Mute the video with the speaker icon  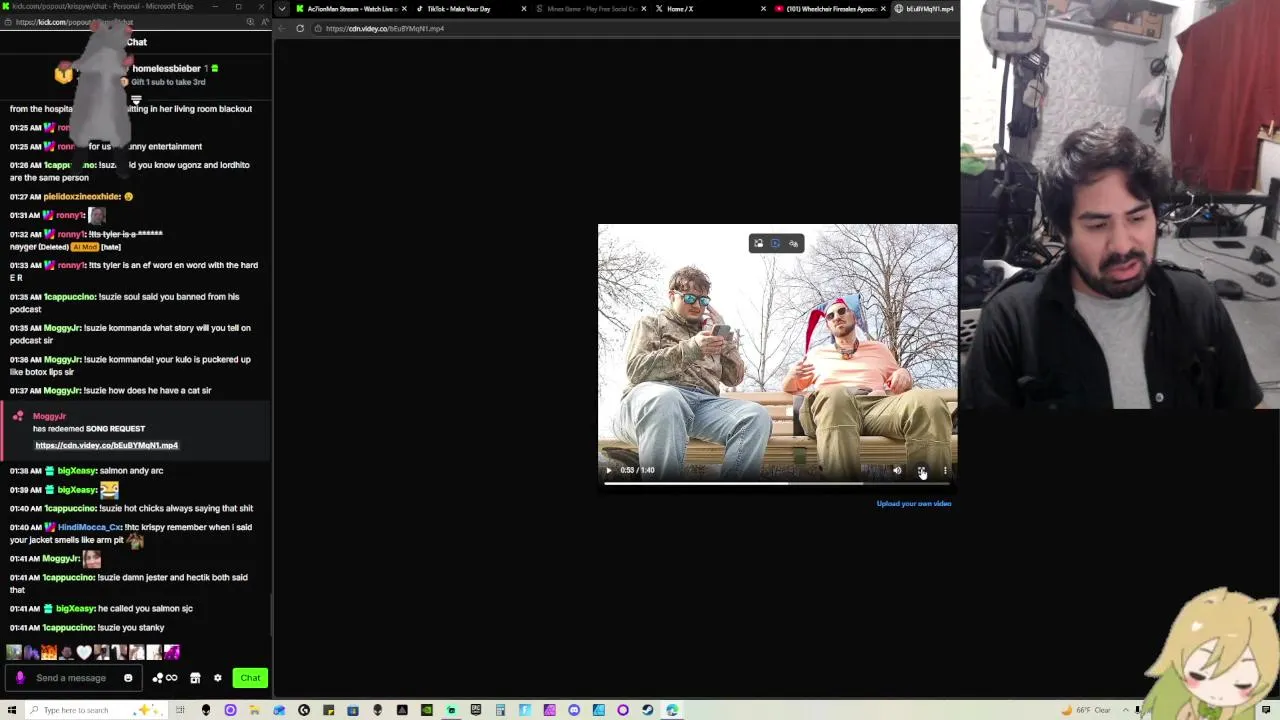897,470
